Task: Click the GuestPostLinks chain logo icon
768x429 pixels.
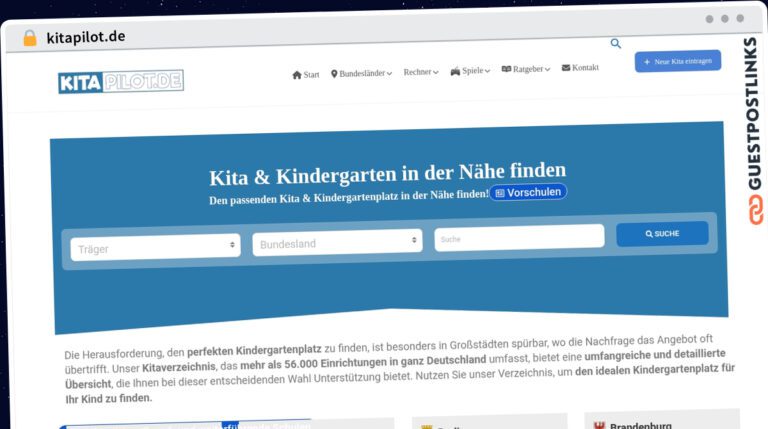Action: pos(756,210)
